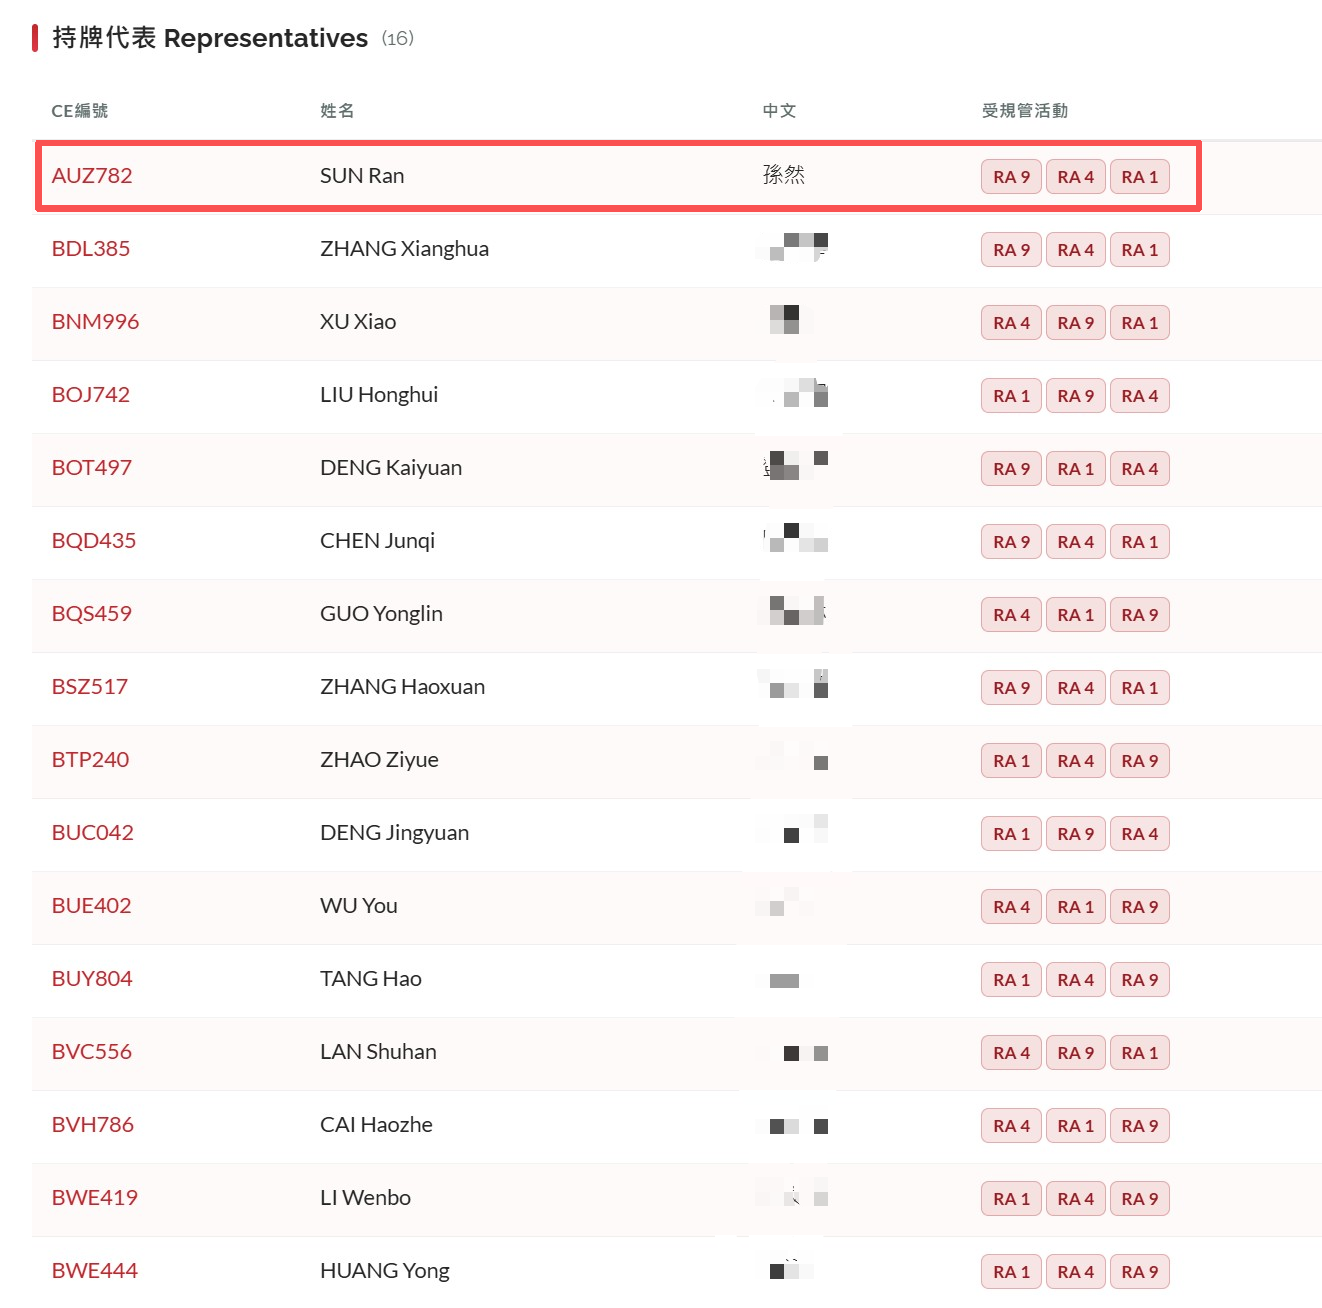Screen dimensions: 1322x1308
Task: Open BSZ517 representative page
Action: pos(90,687)
